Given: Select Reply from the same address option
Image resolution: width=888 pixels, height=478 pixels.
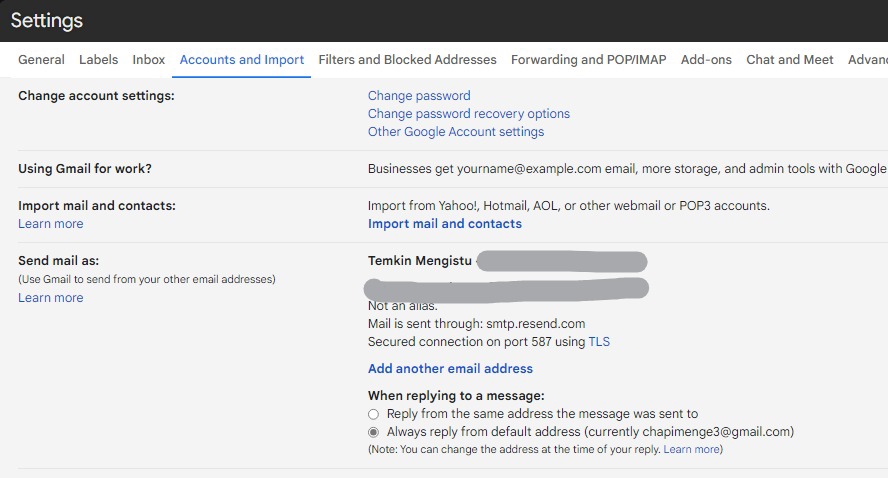Looking at the screenshot, I should [x=374, y=414].
